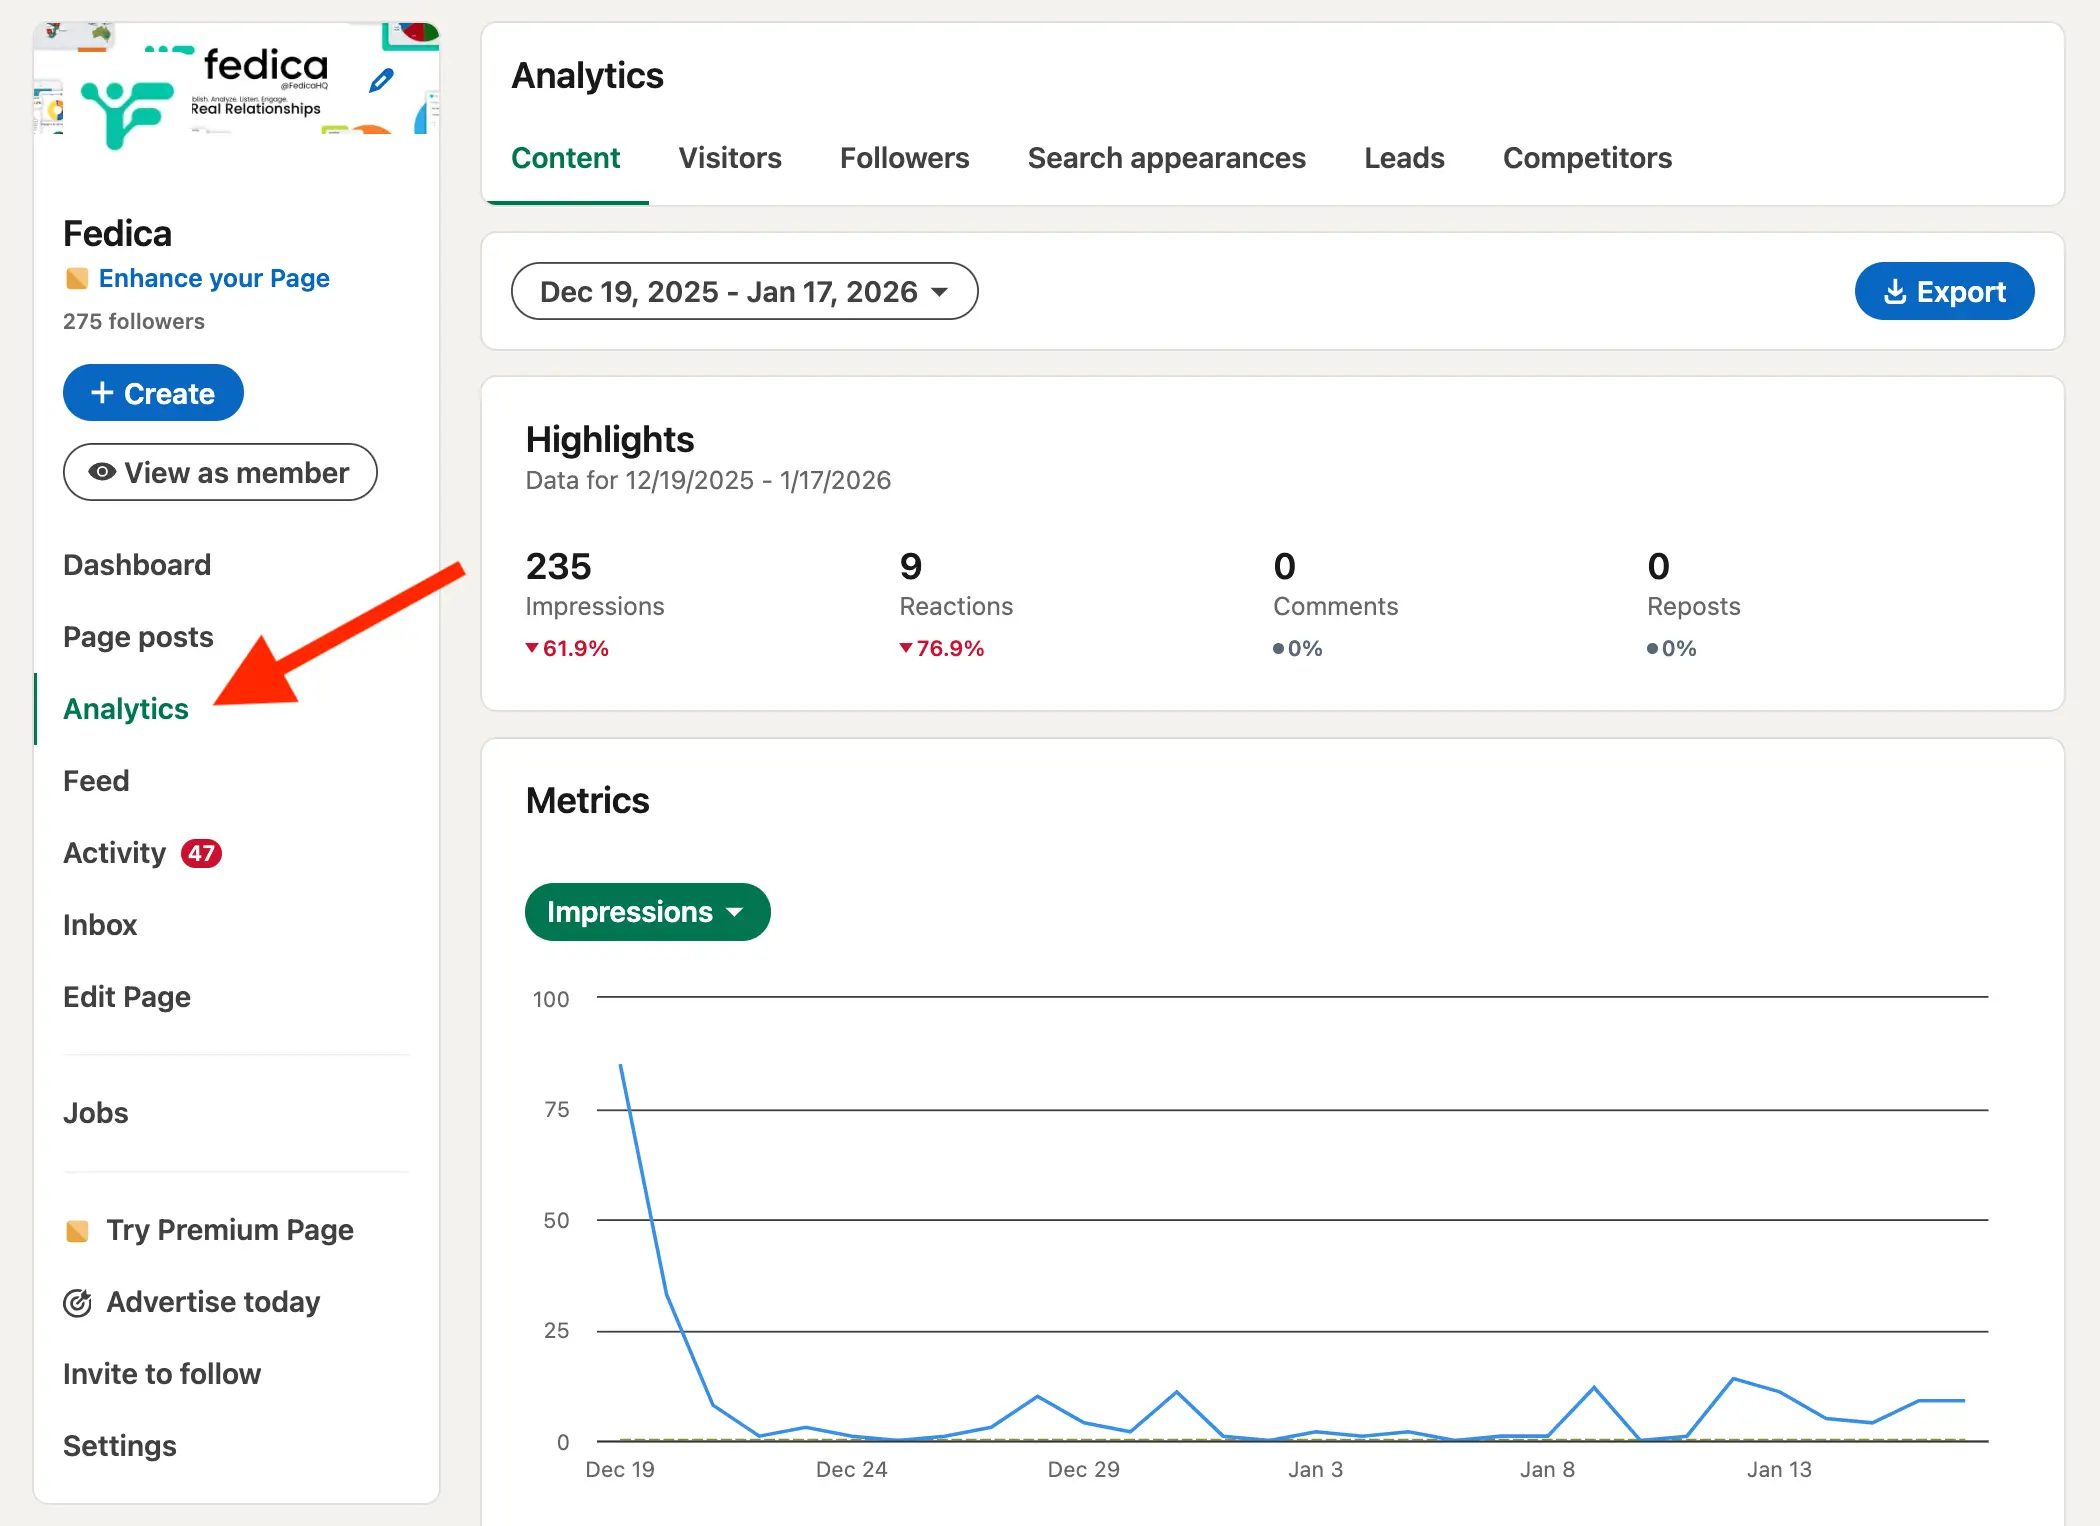The height and width of the screenshot is (1526, 2100).
Task: Open the Competitors tab
Action: 1587,158
